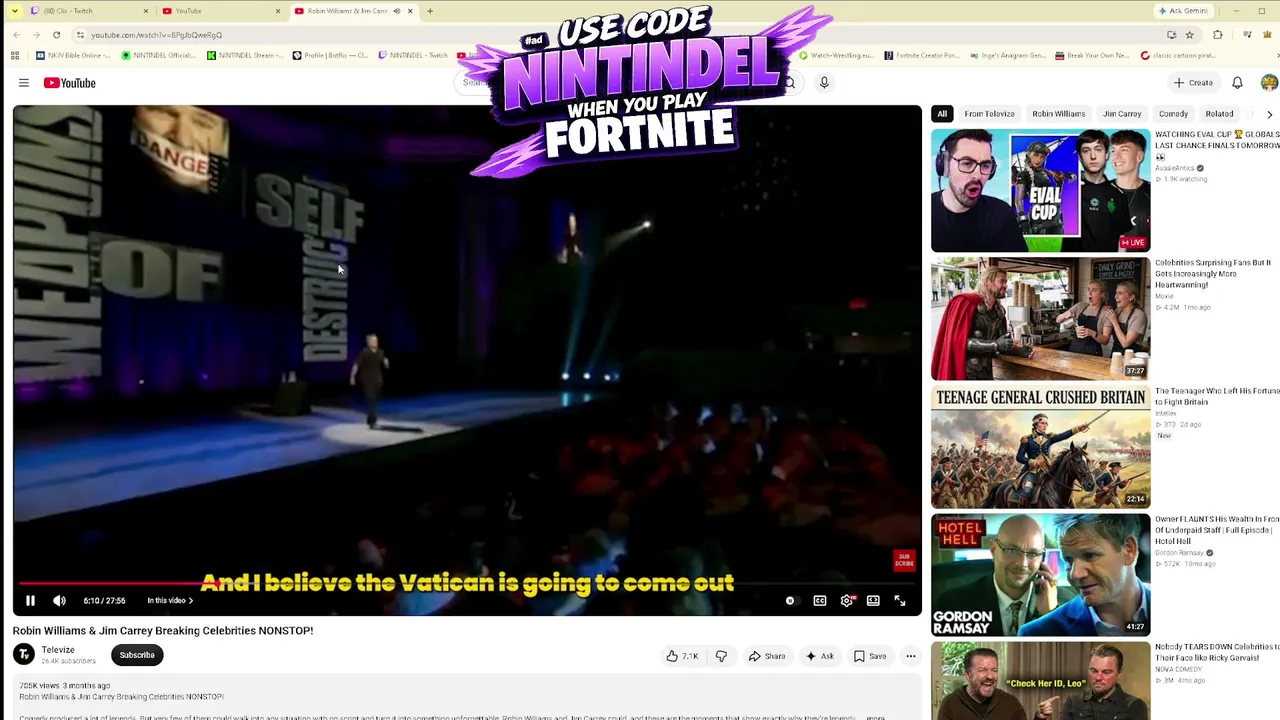Select the 'Related' filter chip
1280x720 pixels.
pos(1219,114)
